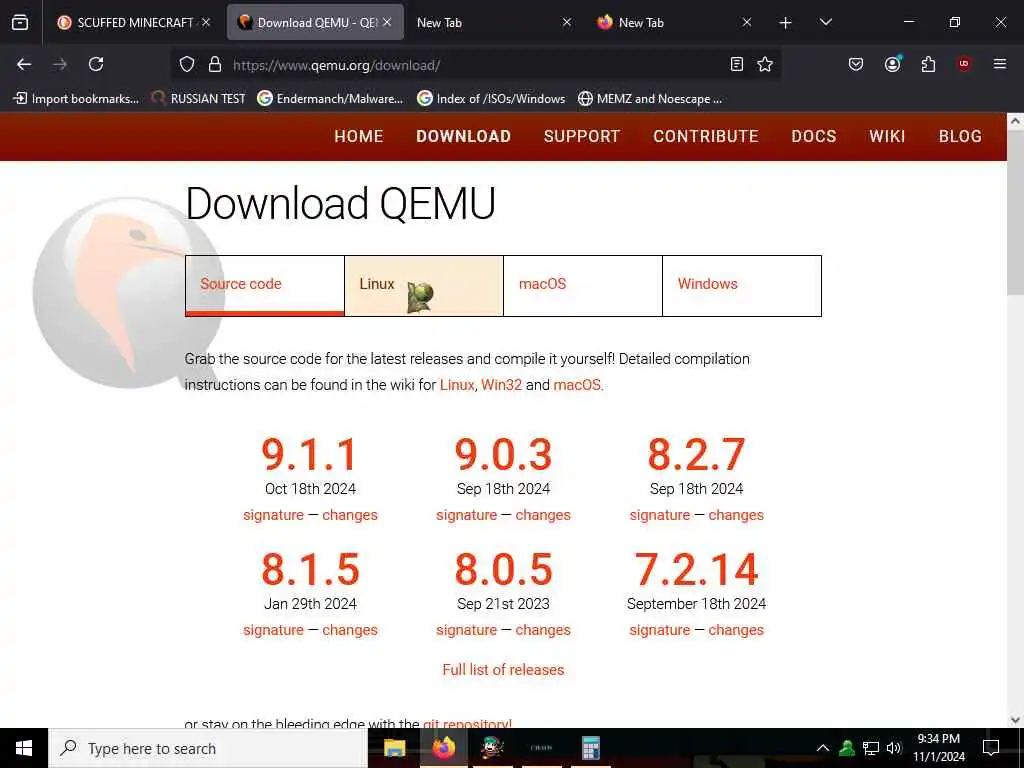
Task: Open Extensions puzzle icon
Action: coord(928,64)
